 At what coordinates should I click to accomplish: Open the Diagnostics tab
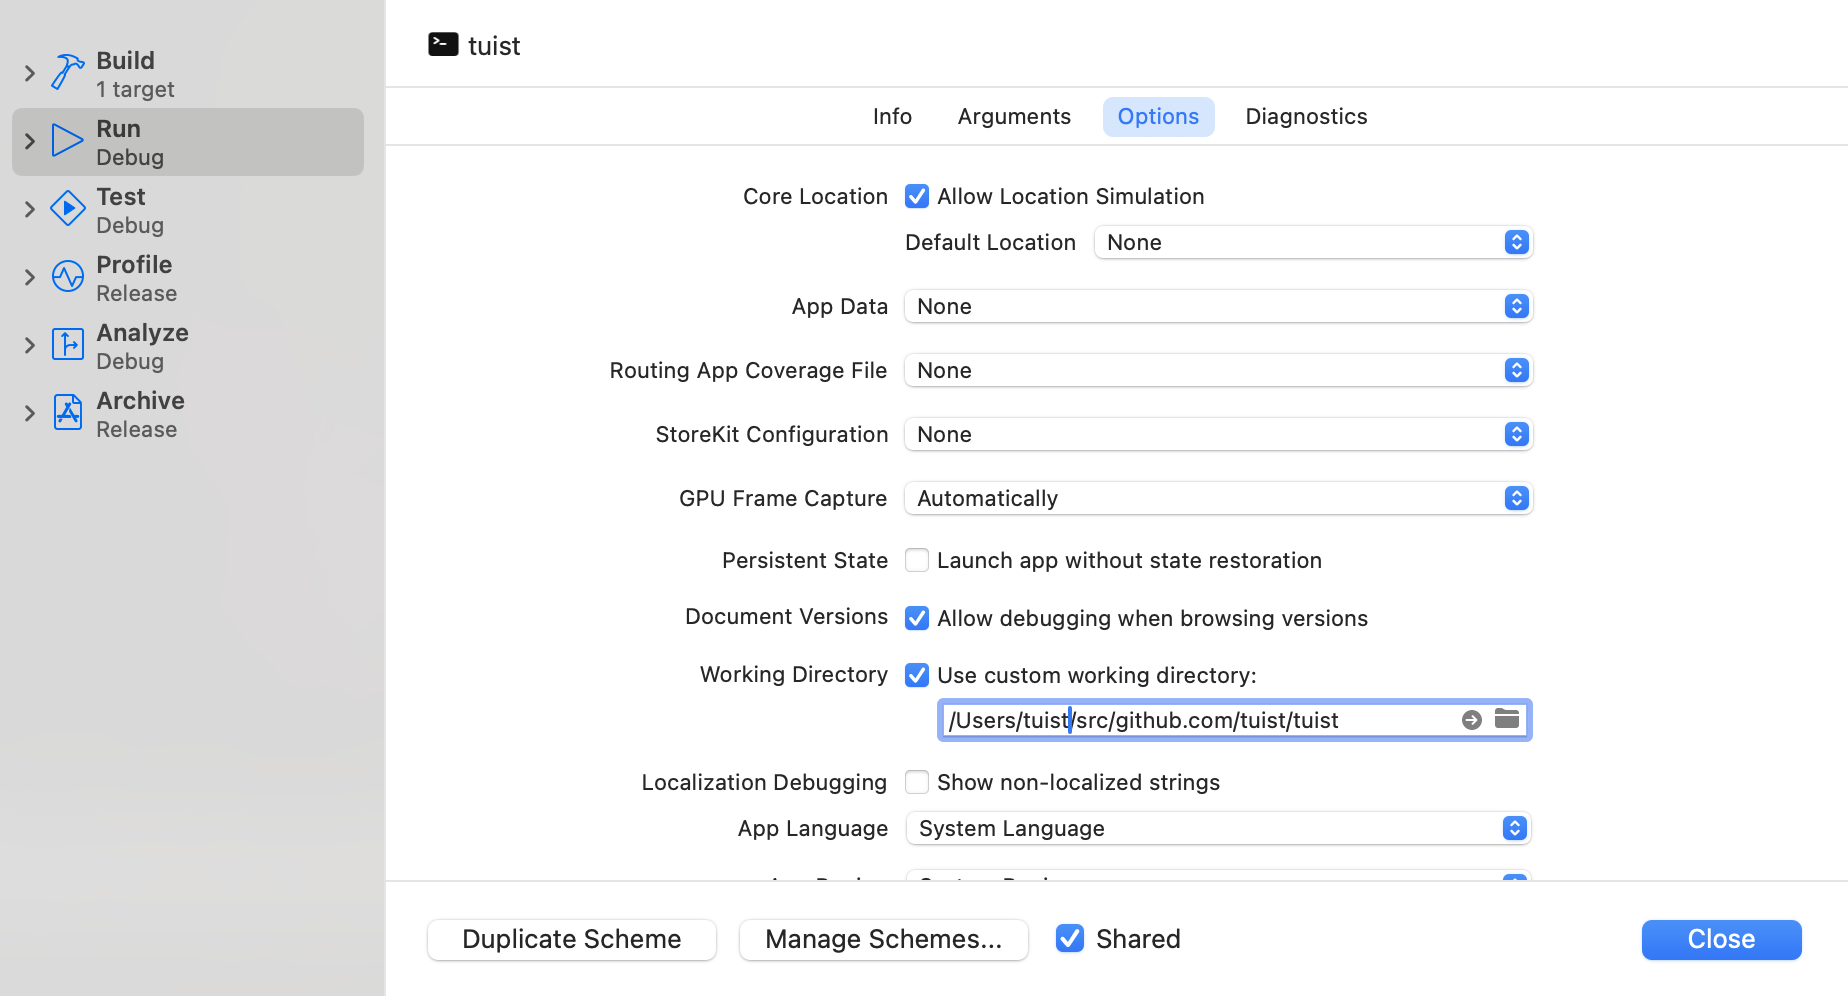click(1305, 117)
